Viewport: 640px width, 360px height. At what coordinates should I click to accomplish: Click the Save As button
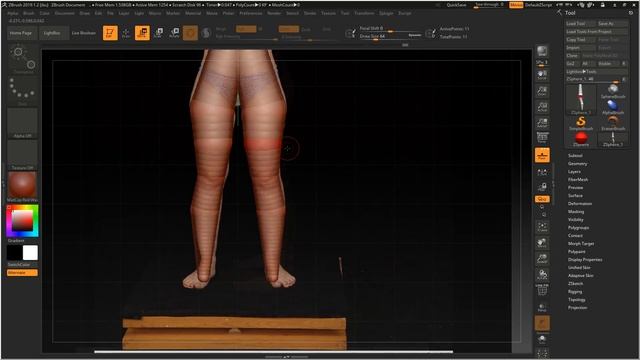coord(612,24)
